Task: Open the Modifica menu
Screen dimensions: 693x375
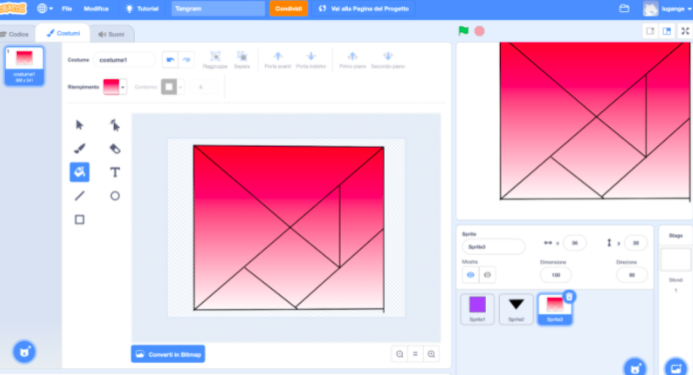Action: [96, 8]
